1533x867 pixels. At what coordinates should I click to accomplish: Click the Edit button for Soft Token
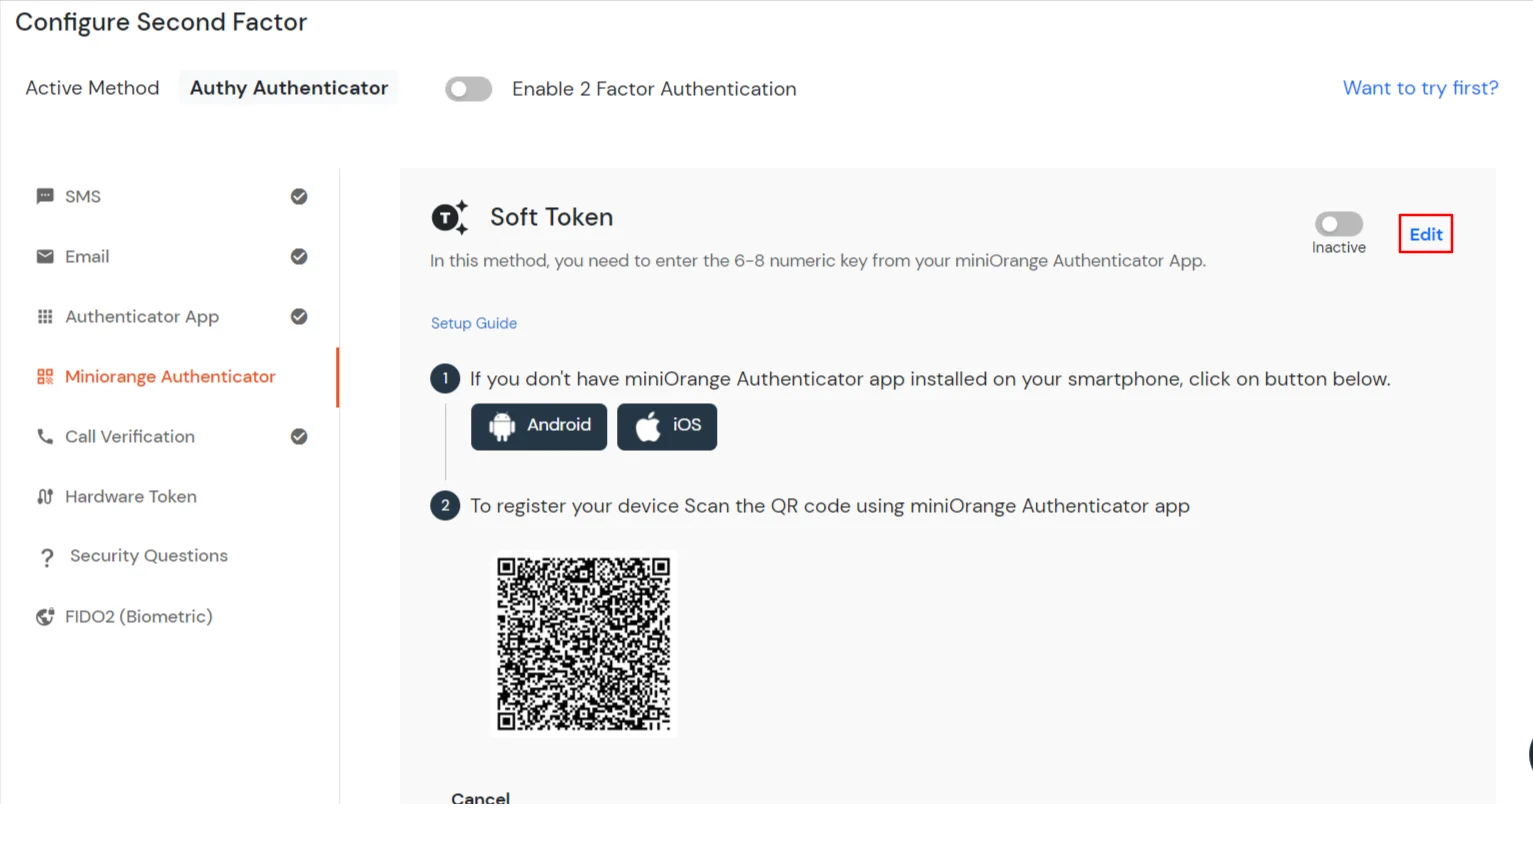[1425, 234]
